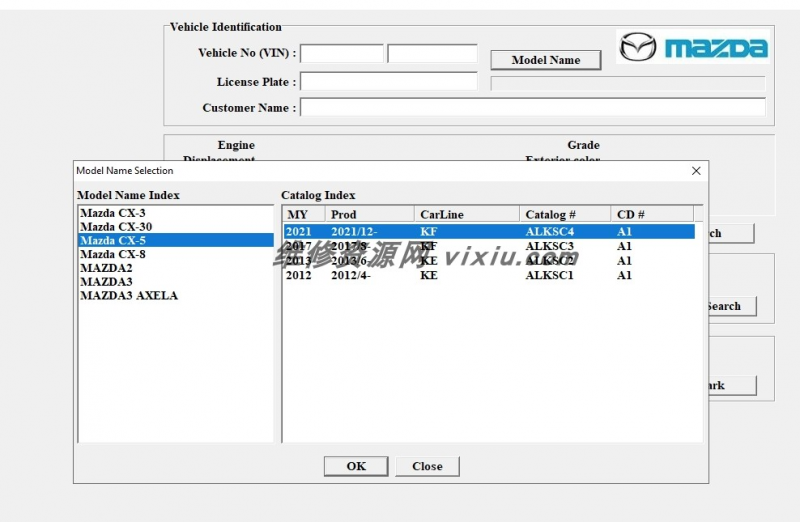Click the MY column header

pyautogui.click(x=304, y=214)
